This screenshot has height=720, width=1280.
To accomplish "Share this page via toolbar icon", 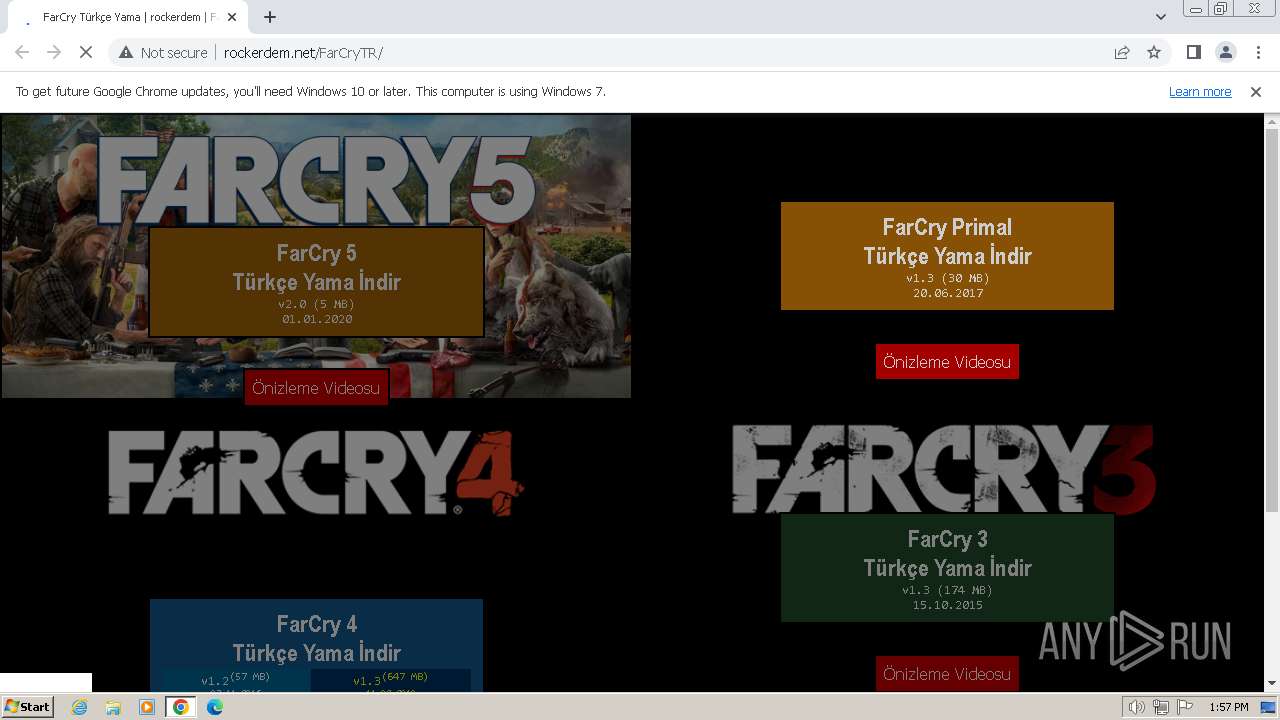I will click(x=1122, y=52).
